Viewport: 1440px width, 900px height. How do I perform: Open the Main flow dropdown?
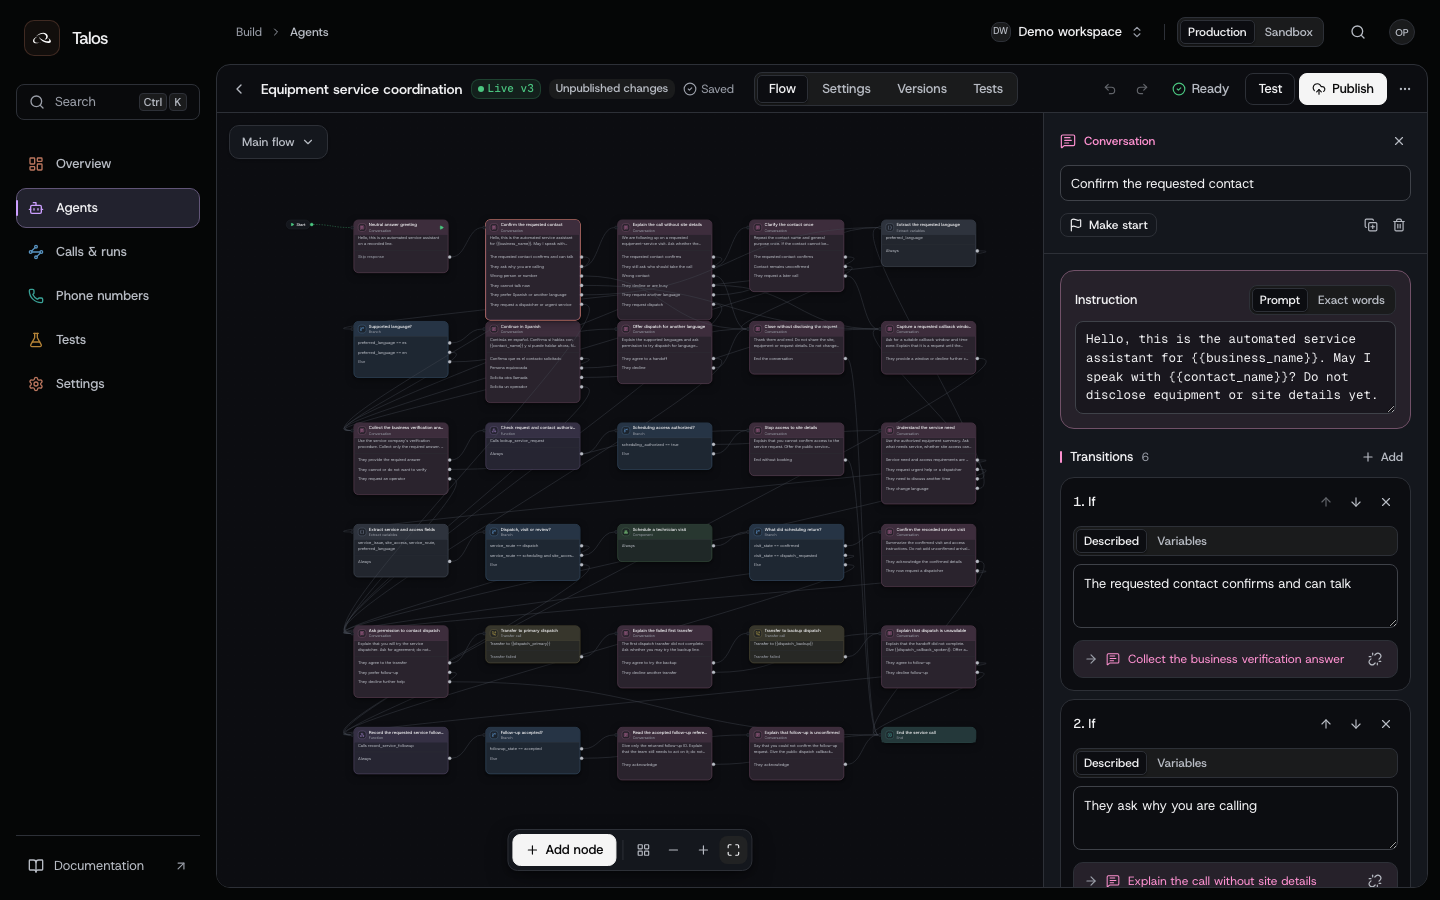278,142
